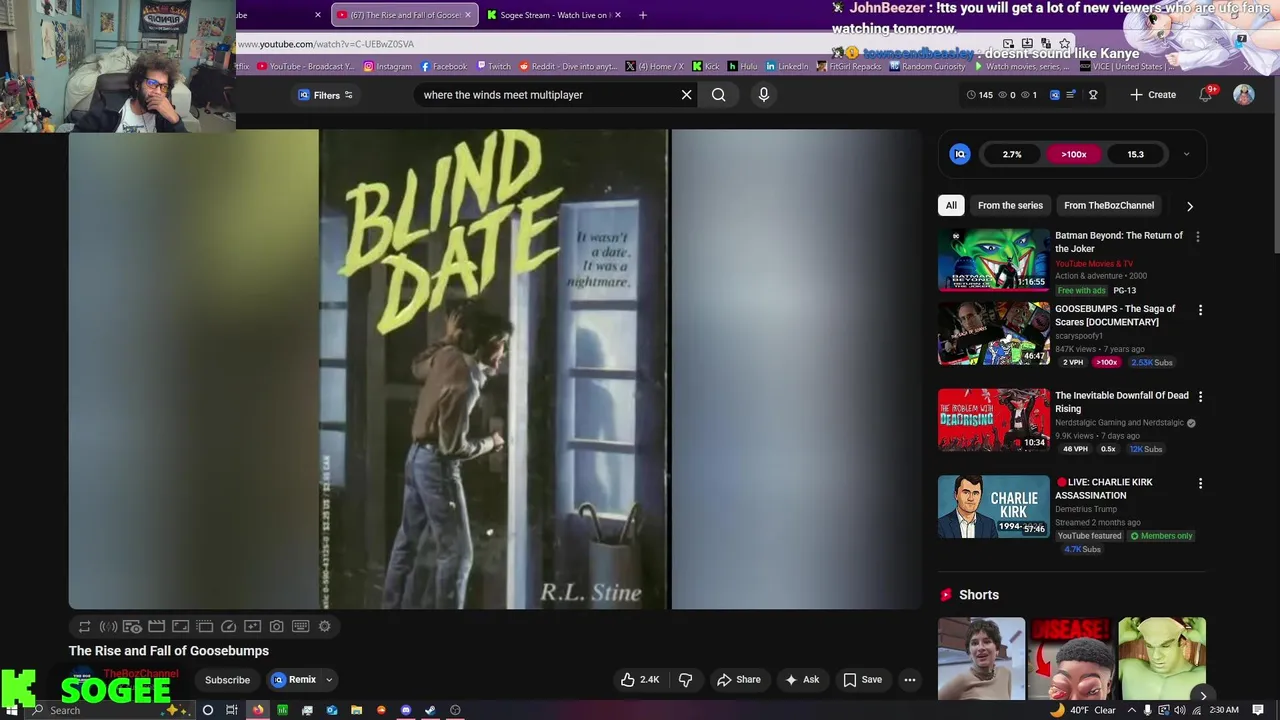The height and width of the screenshot is (720, 1280).
Task: Click the vidIQ 145 clock counter
Action: tap(980, 95)
